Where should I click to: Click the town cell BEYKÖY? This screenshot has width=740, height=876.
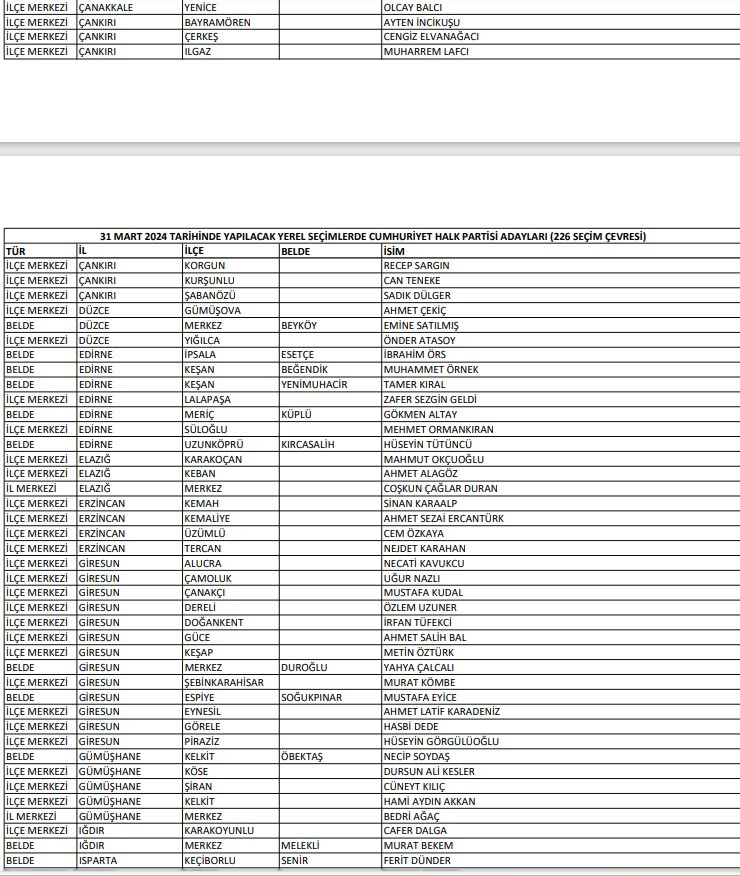click(x=299, y=326)
